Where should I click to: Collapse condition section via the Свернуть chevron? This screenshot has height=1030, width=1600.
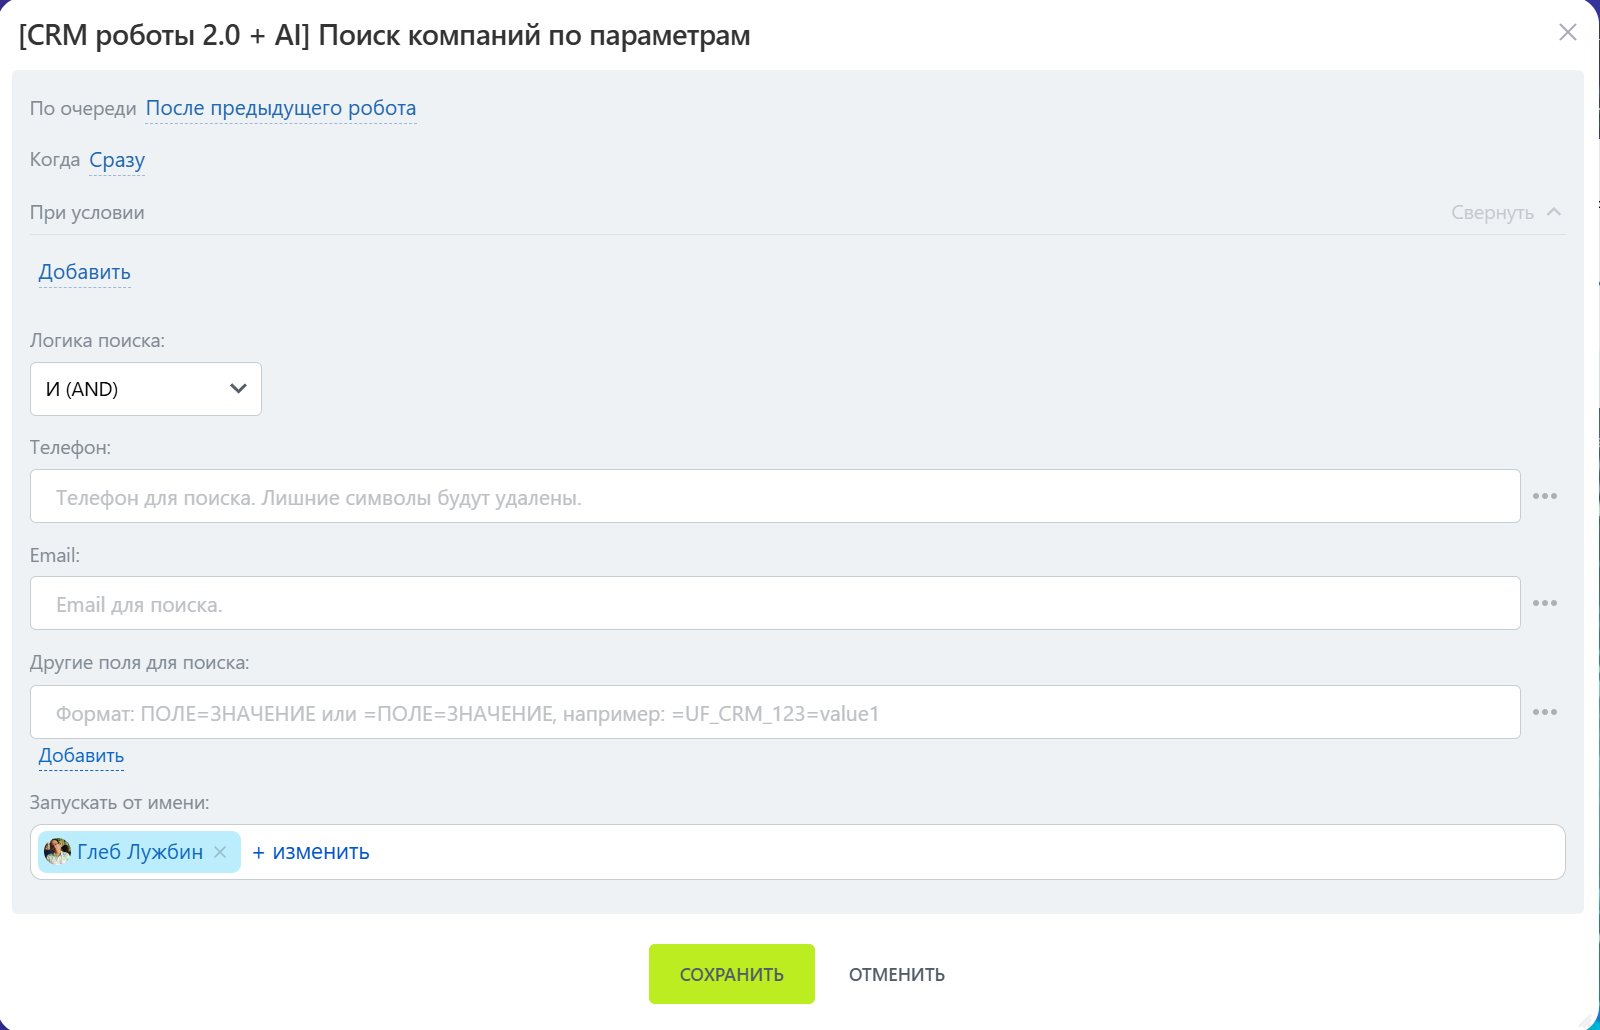coord(1554,212)
